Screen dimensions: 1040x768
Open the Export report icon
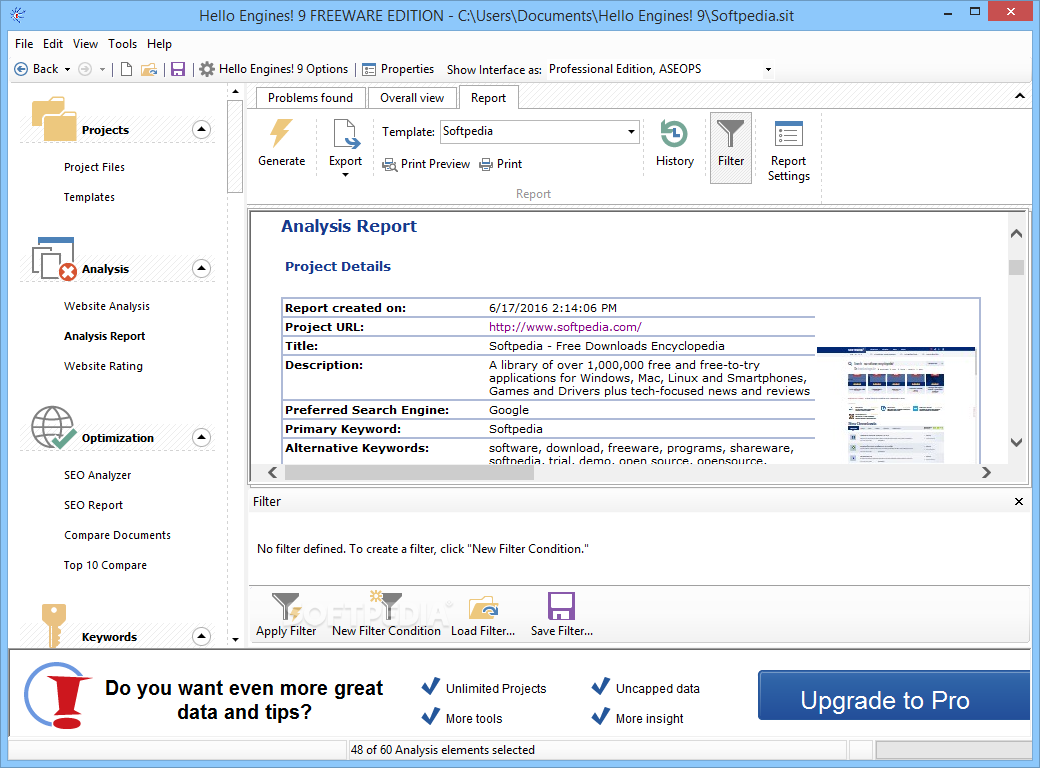(x=346, y=134)
